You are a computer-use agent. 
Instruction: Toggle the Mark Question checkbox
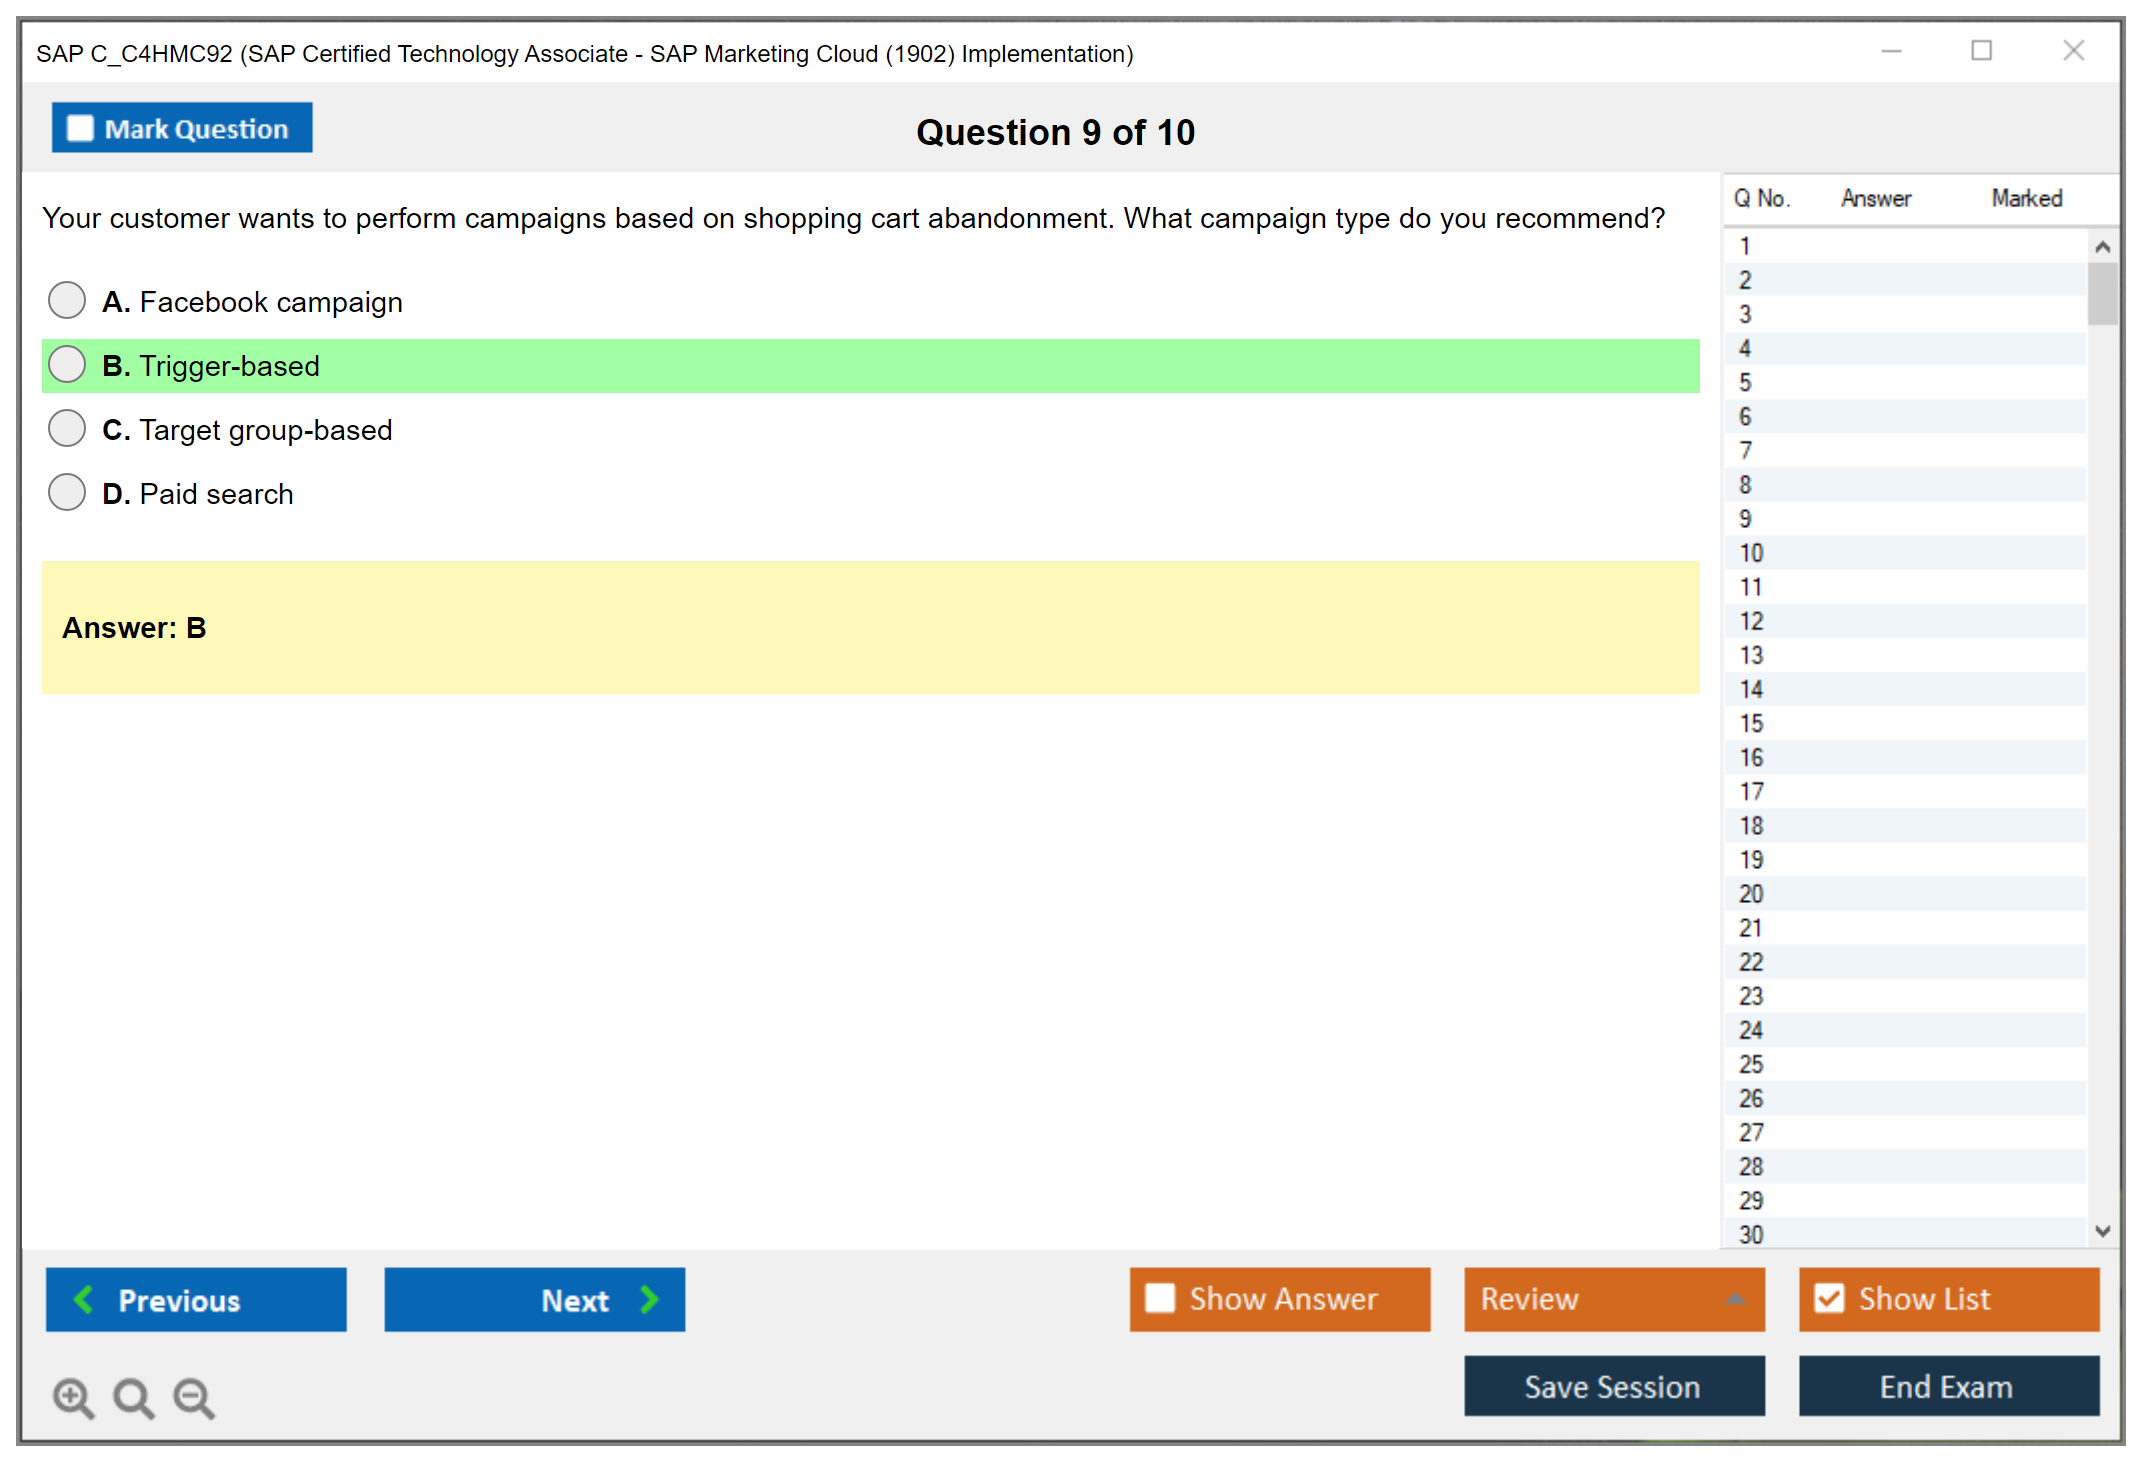(x=80, y=129)
